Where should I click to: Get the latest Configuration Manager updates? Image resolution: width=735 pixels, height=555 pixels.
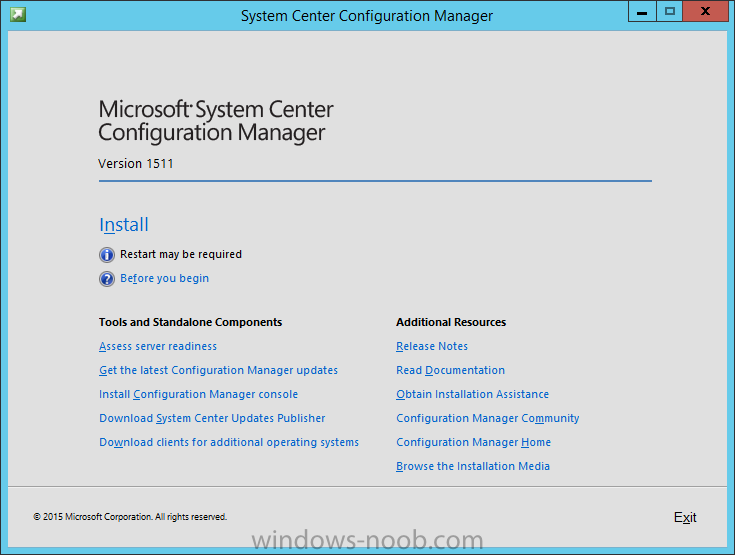click(218, 370)
